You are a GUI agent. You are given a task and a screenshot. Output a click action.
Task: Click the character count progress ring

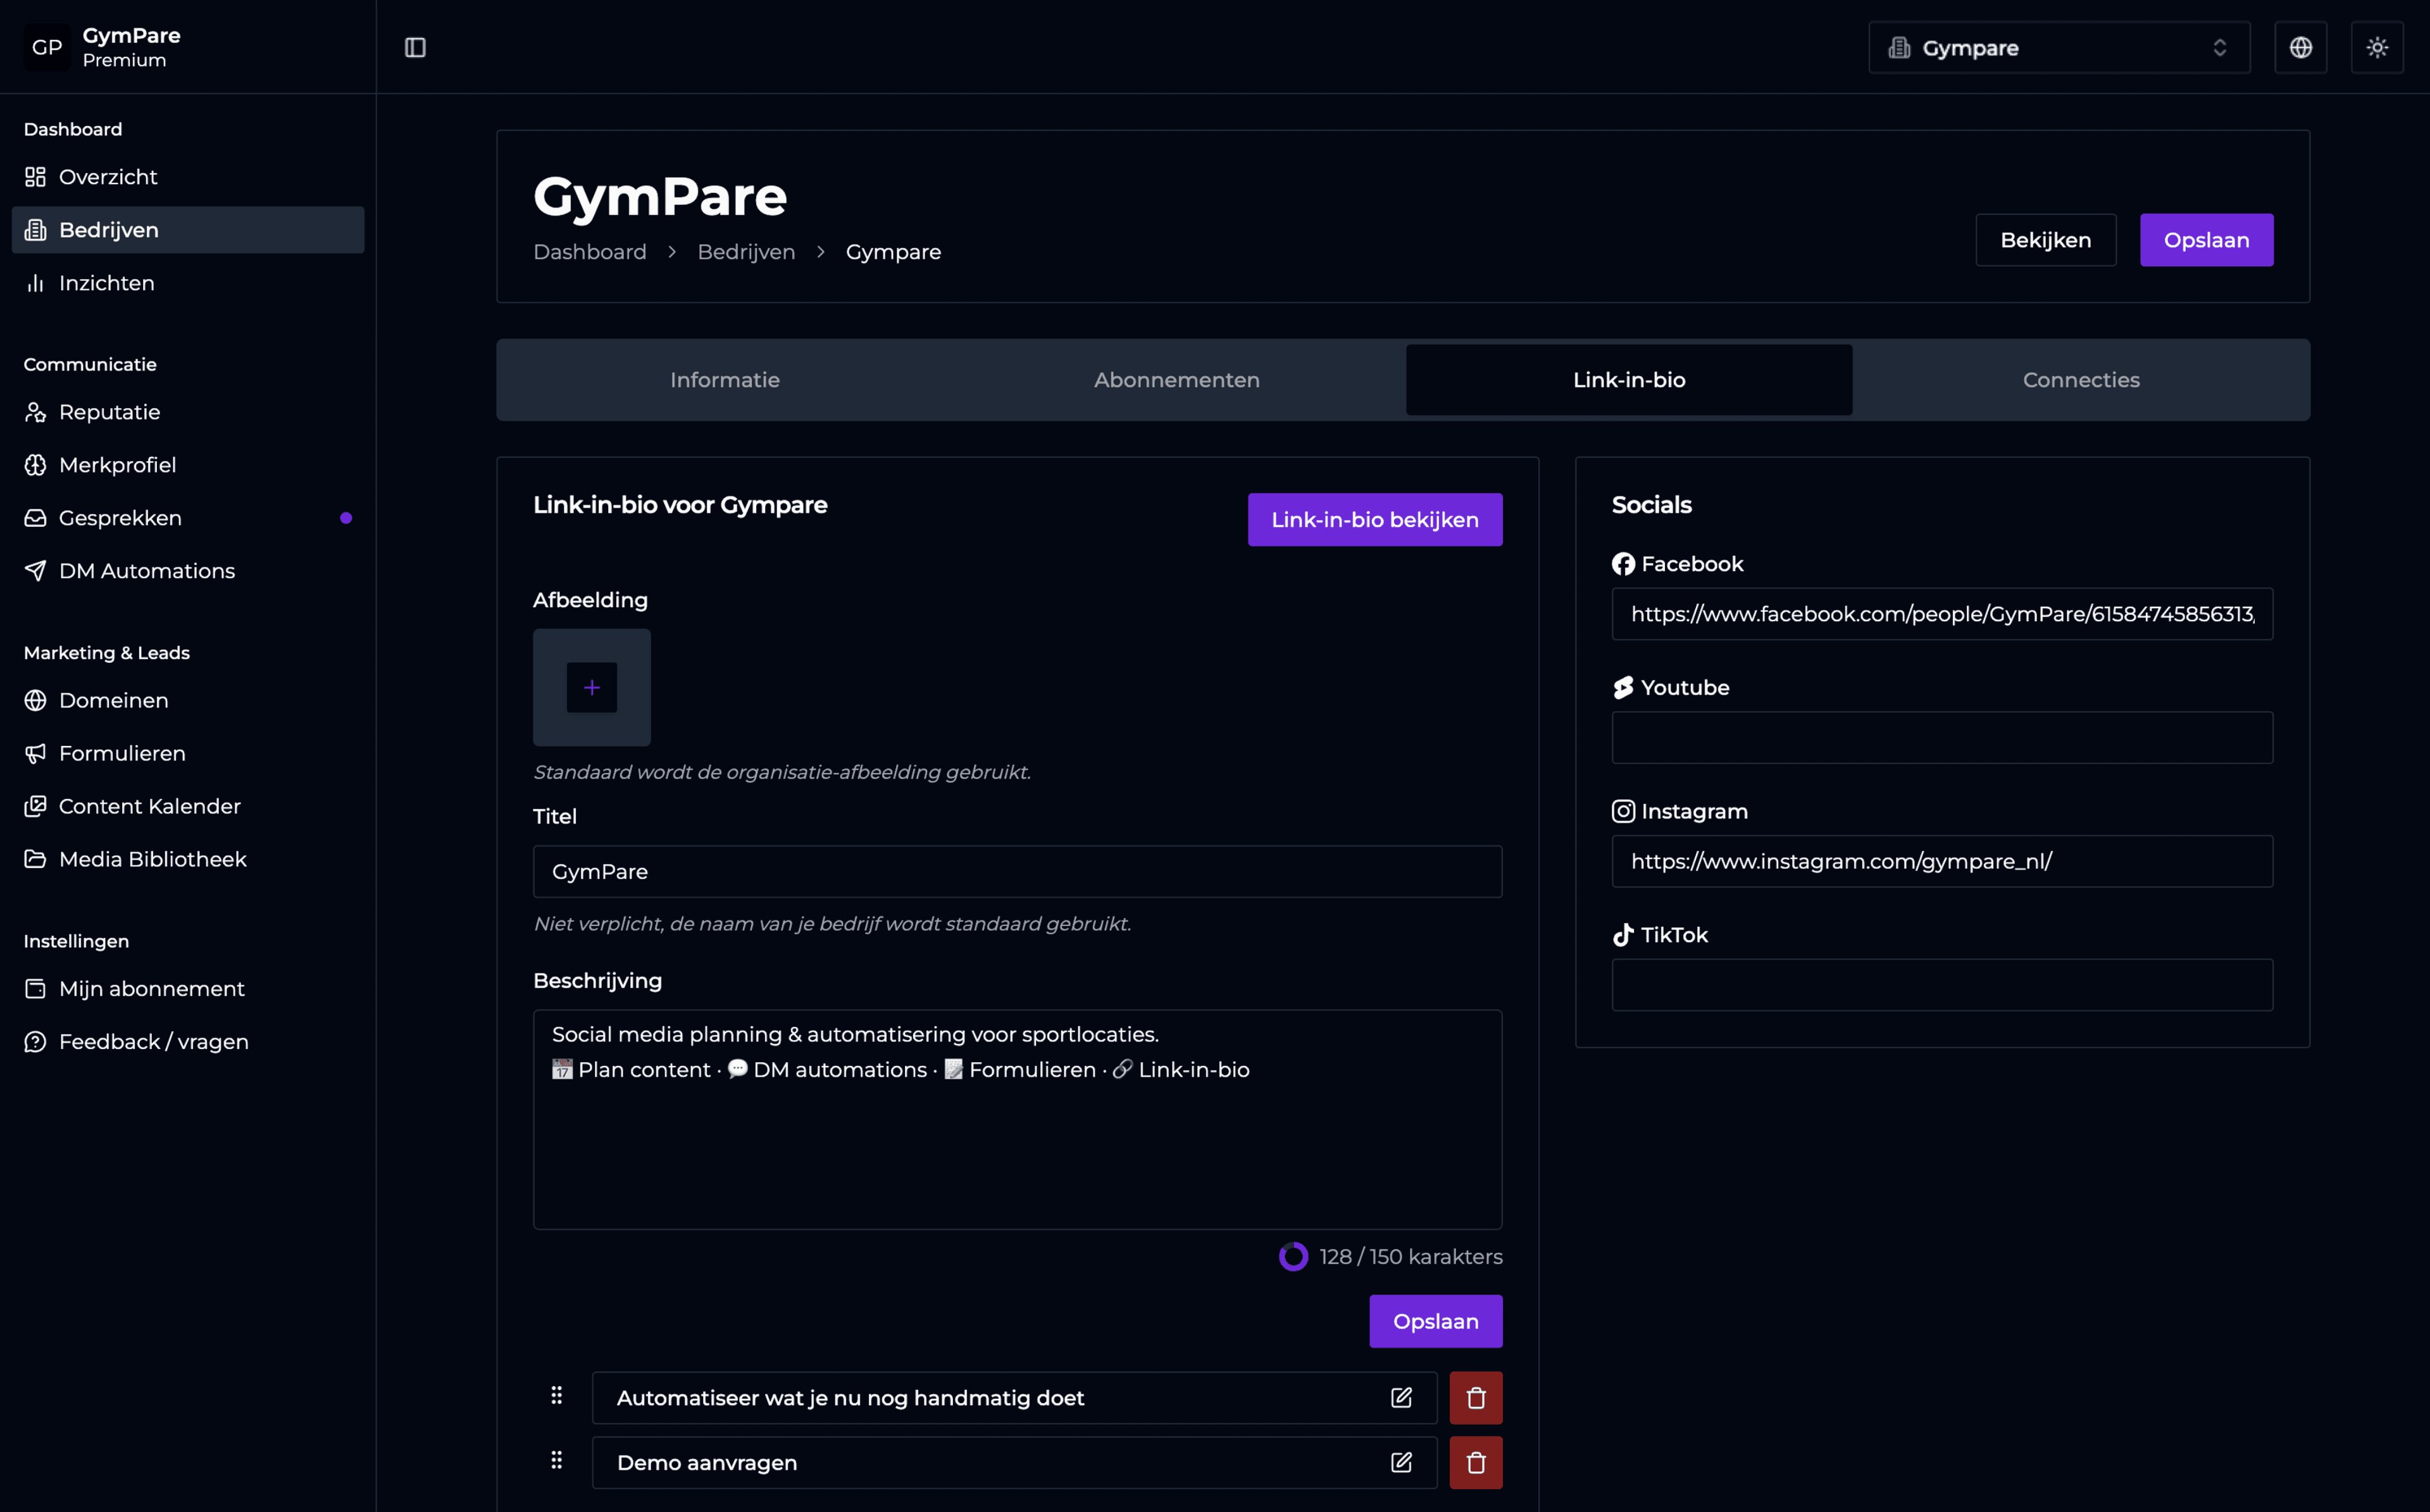(1293, 1257)
